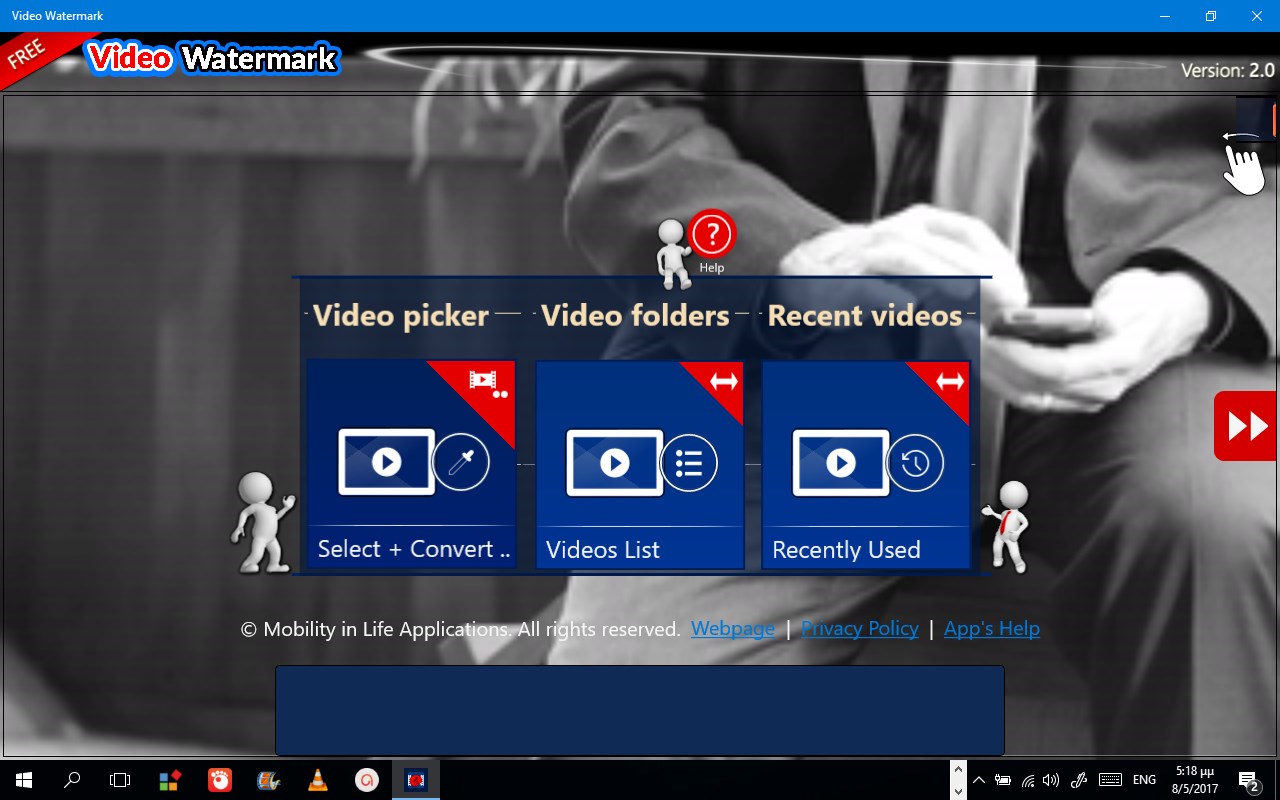Open the Webpage link

(733, 628)
